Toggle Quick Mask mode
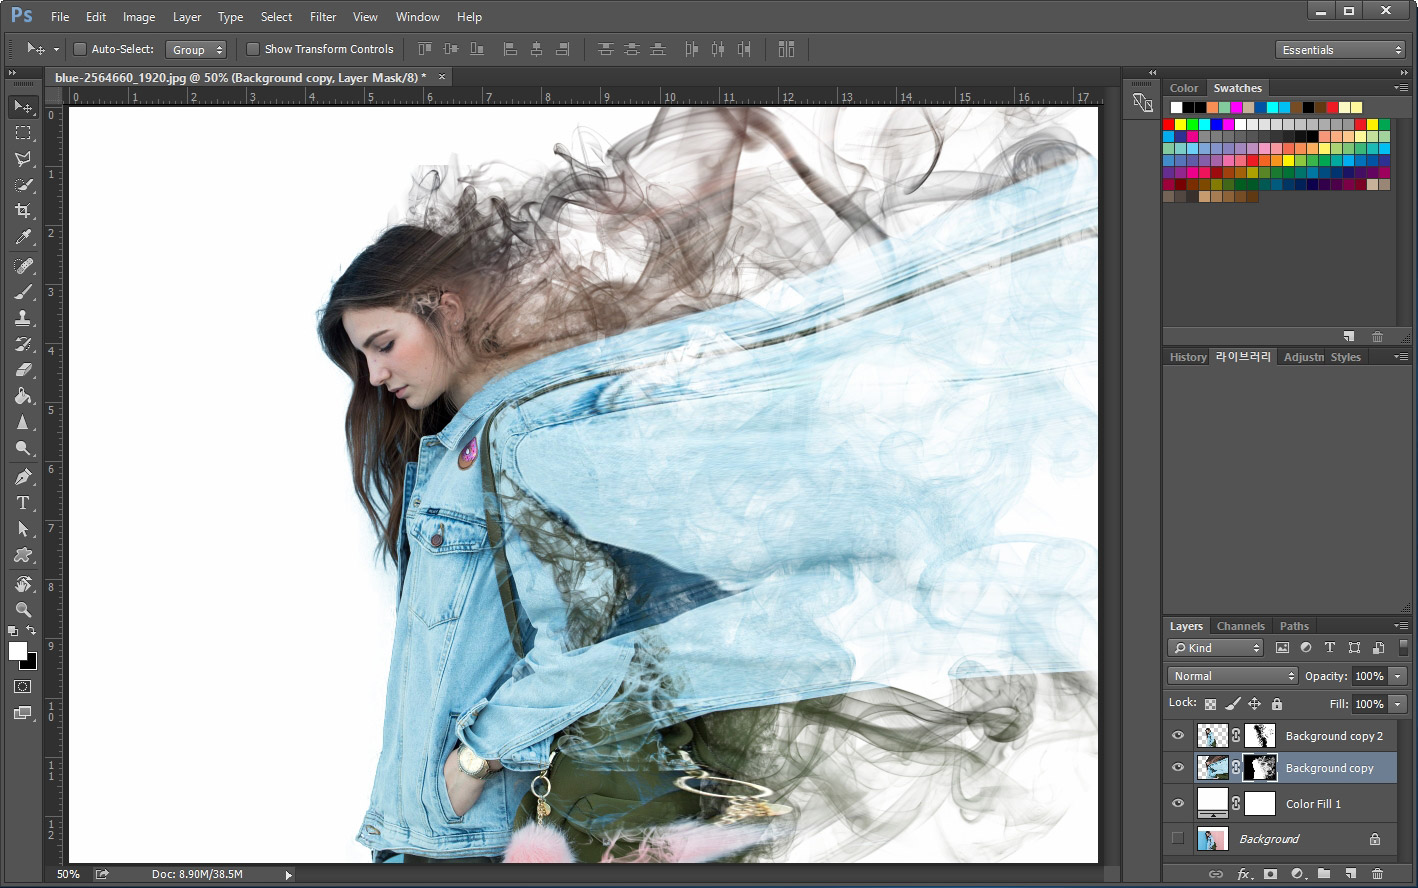Viewport: 1418px width, 888px height. (23, 687)
